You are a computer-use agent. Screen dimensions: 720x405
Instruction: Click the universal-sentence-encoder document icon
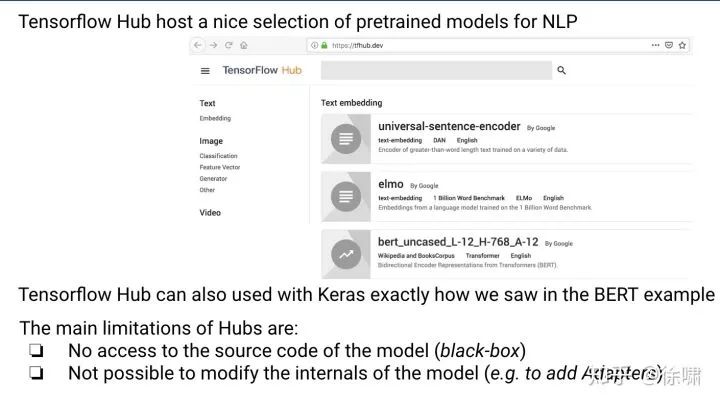[346, 139]
